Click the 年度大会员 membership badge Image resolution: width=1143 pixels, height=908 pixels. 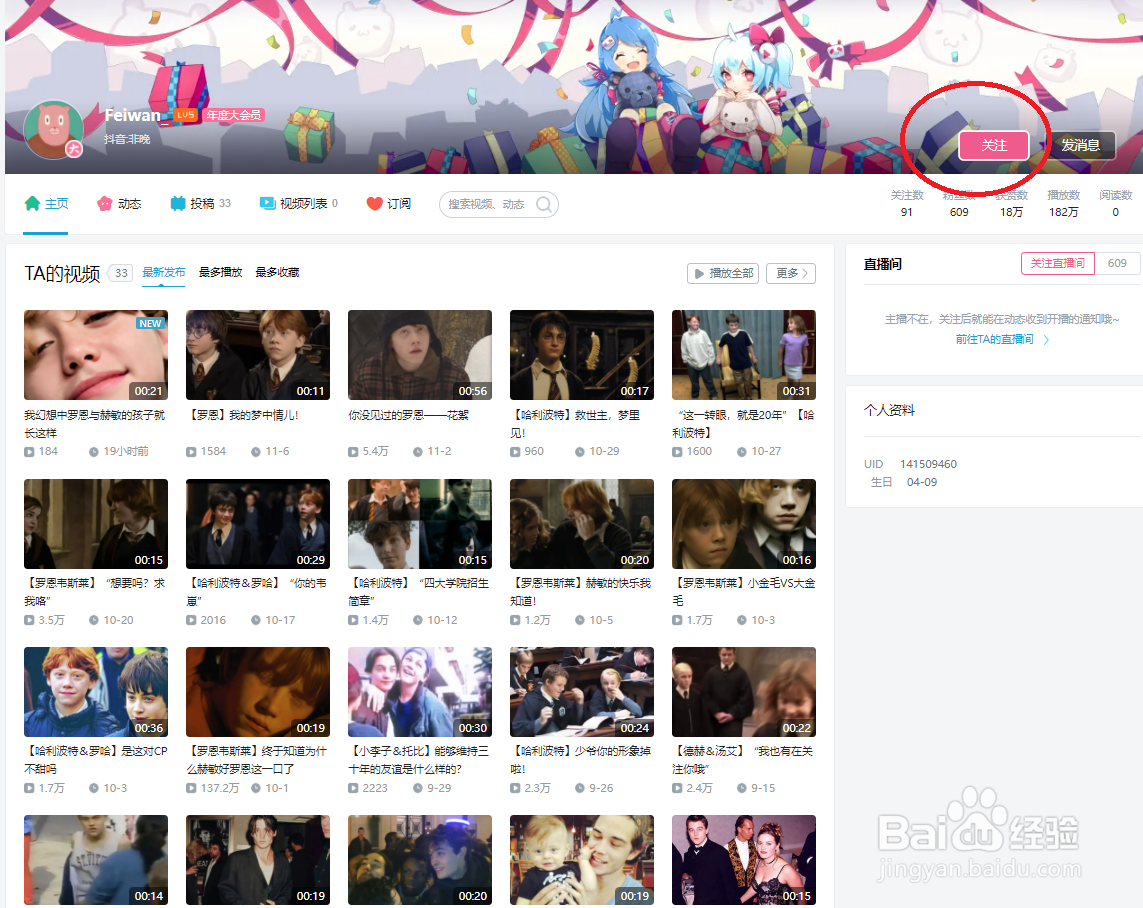point(233,115)
